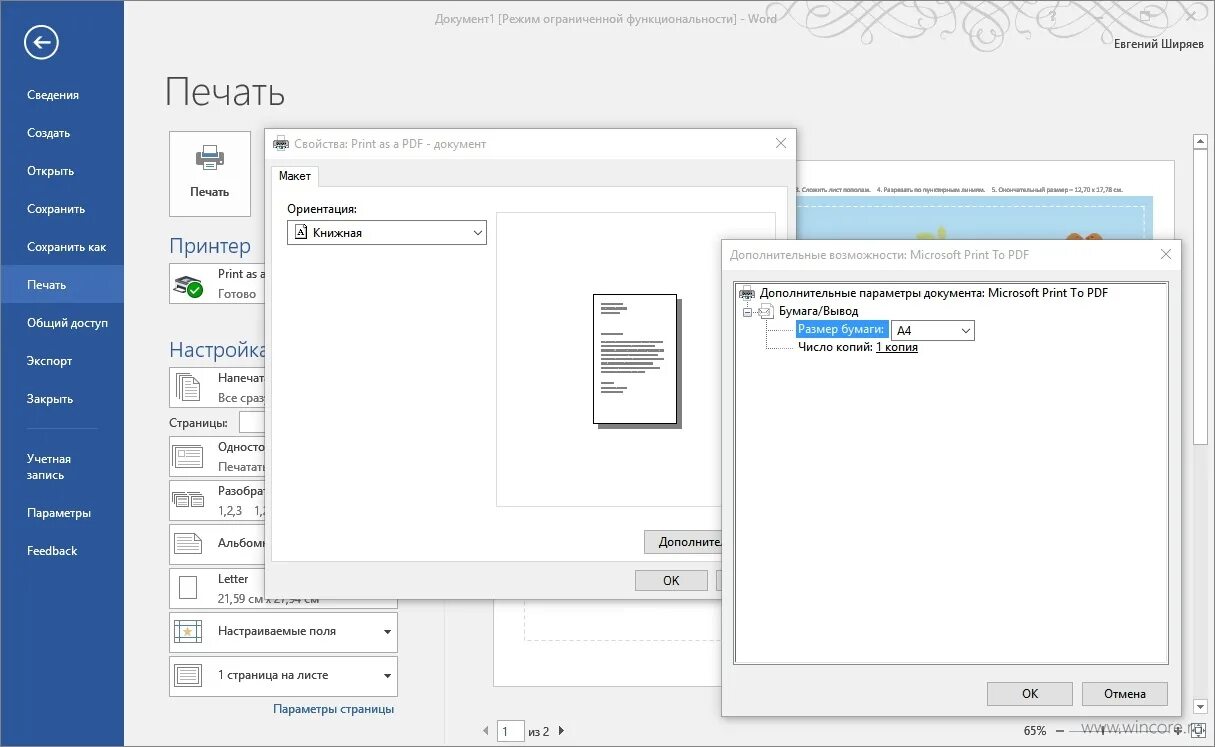The image size is (1215, 747).
Task: Click the landscape orientation icon at Альбомная
Action: tap(188, 544)
